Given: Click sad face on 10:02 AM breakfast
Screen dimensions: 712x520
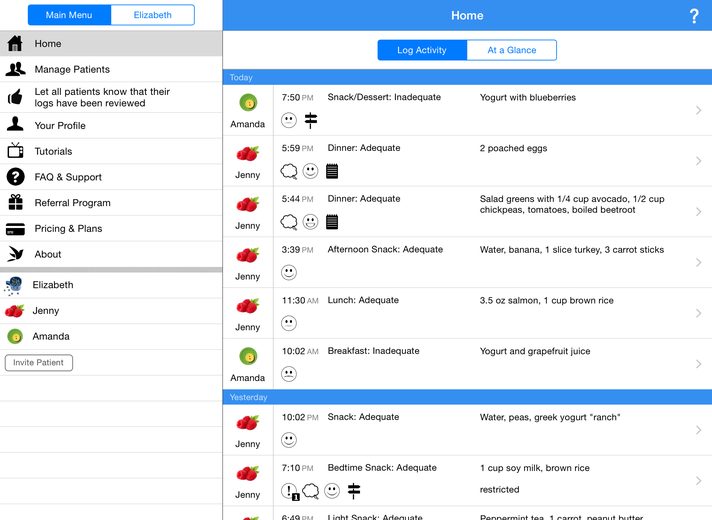Looking at the screenshot, I should 289,374.
